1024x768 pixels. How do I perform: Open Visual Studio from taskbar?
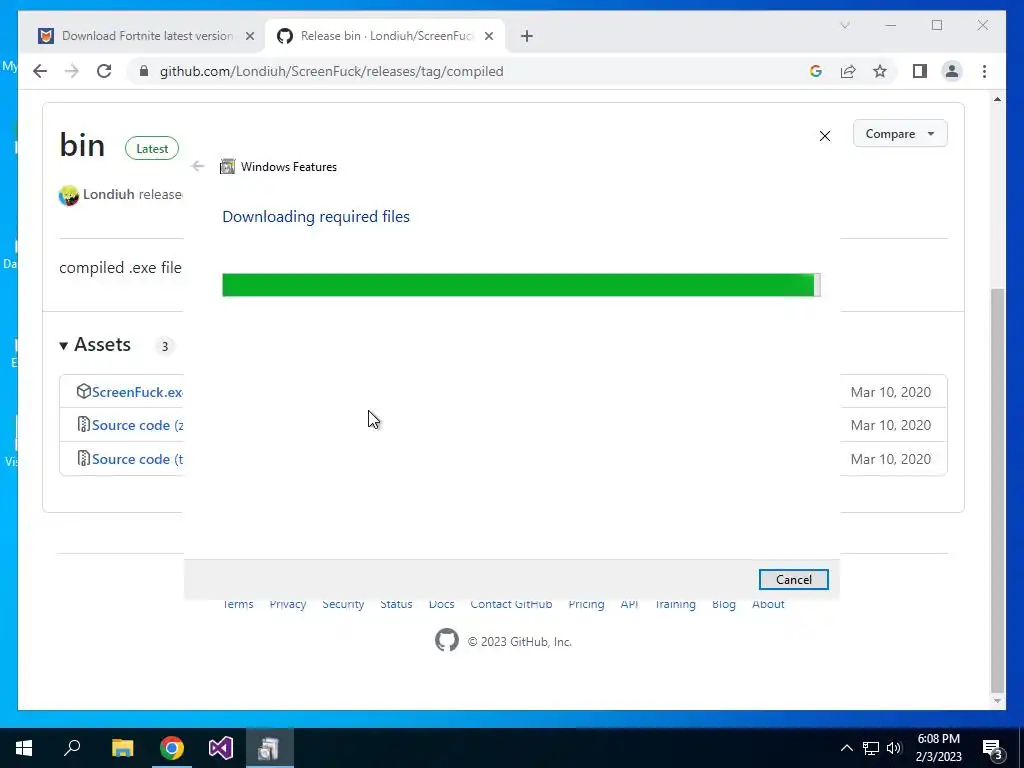pos(221,748)
